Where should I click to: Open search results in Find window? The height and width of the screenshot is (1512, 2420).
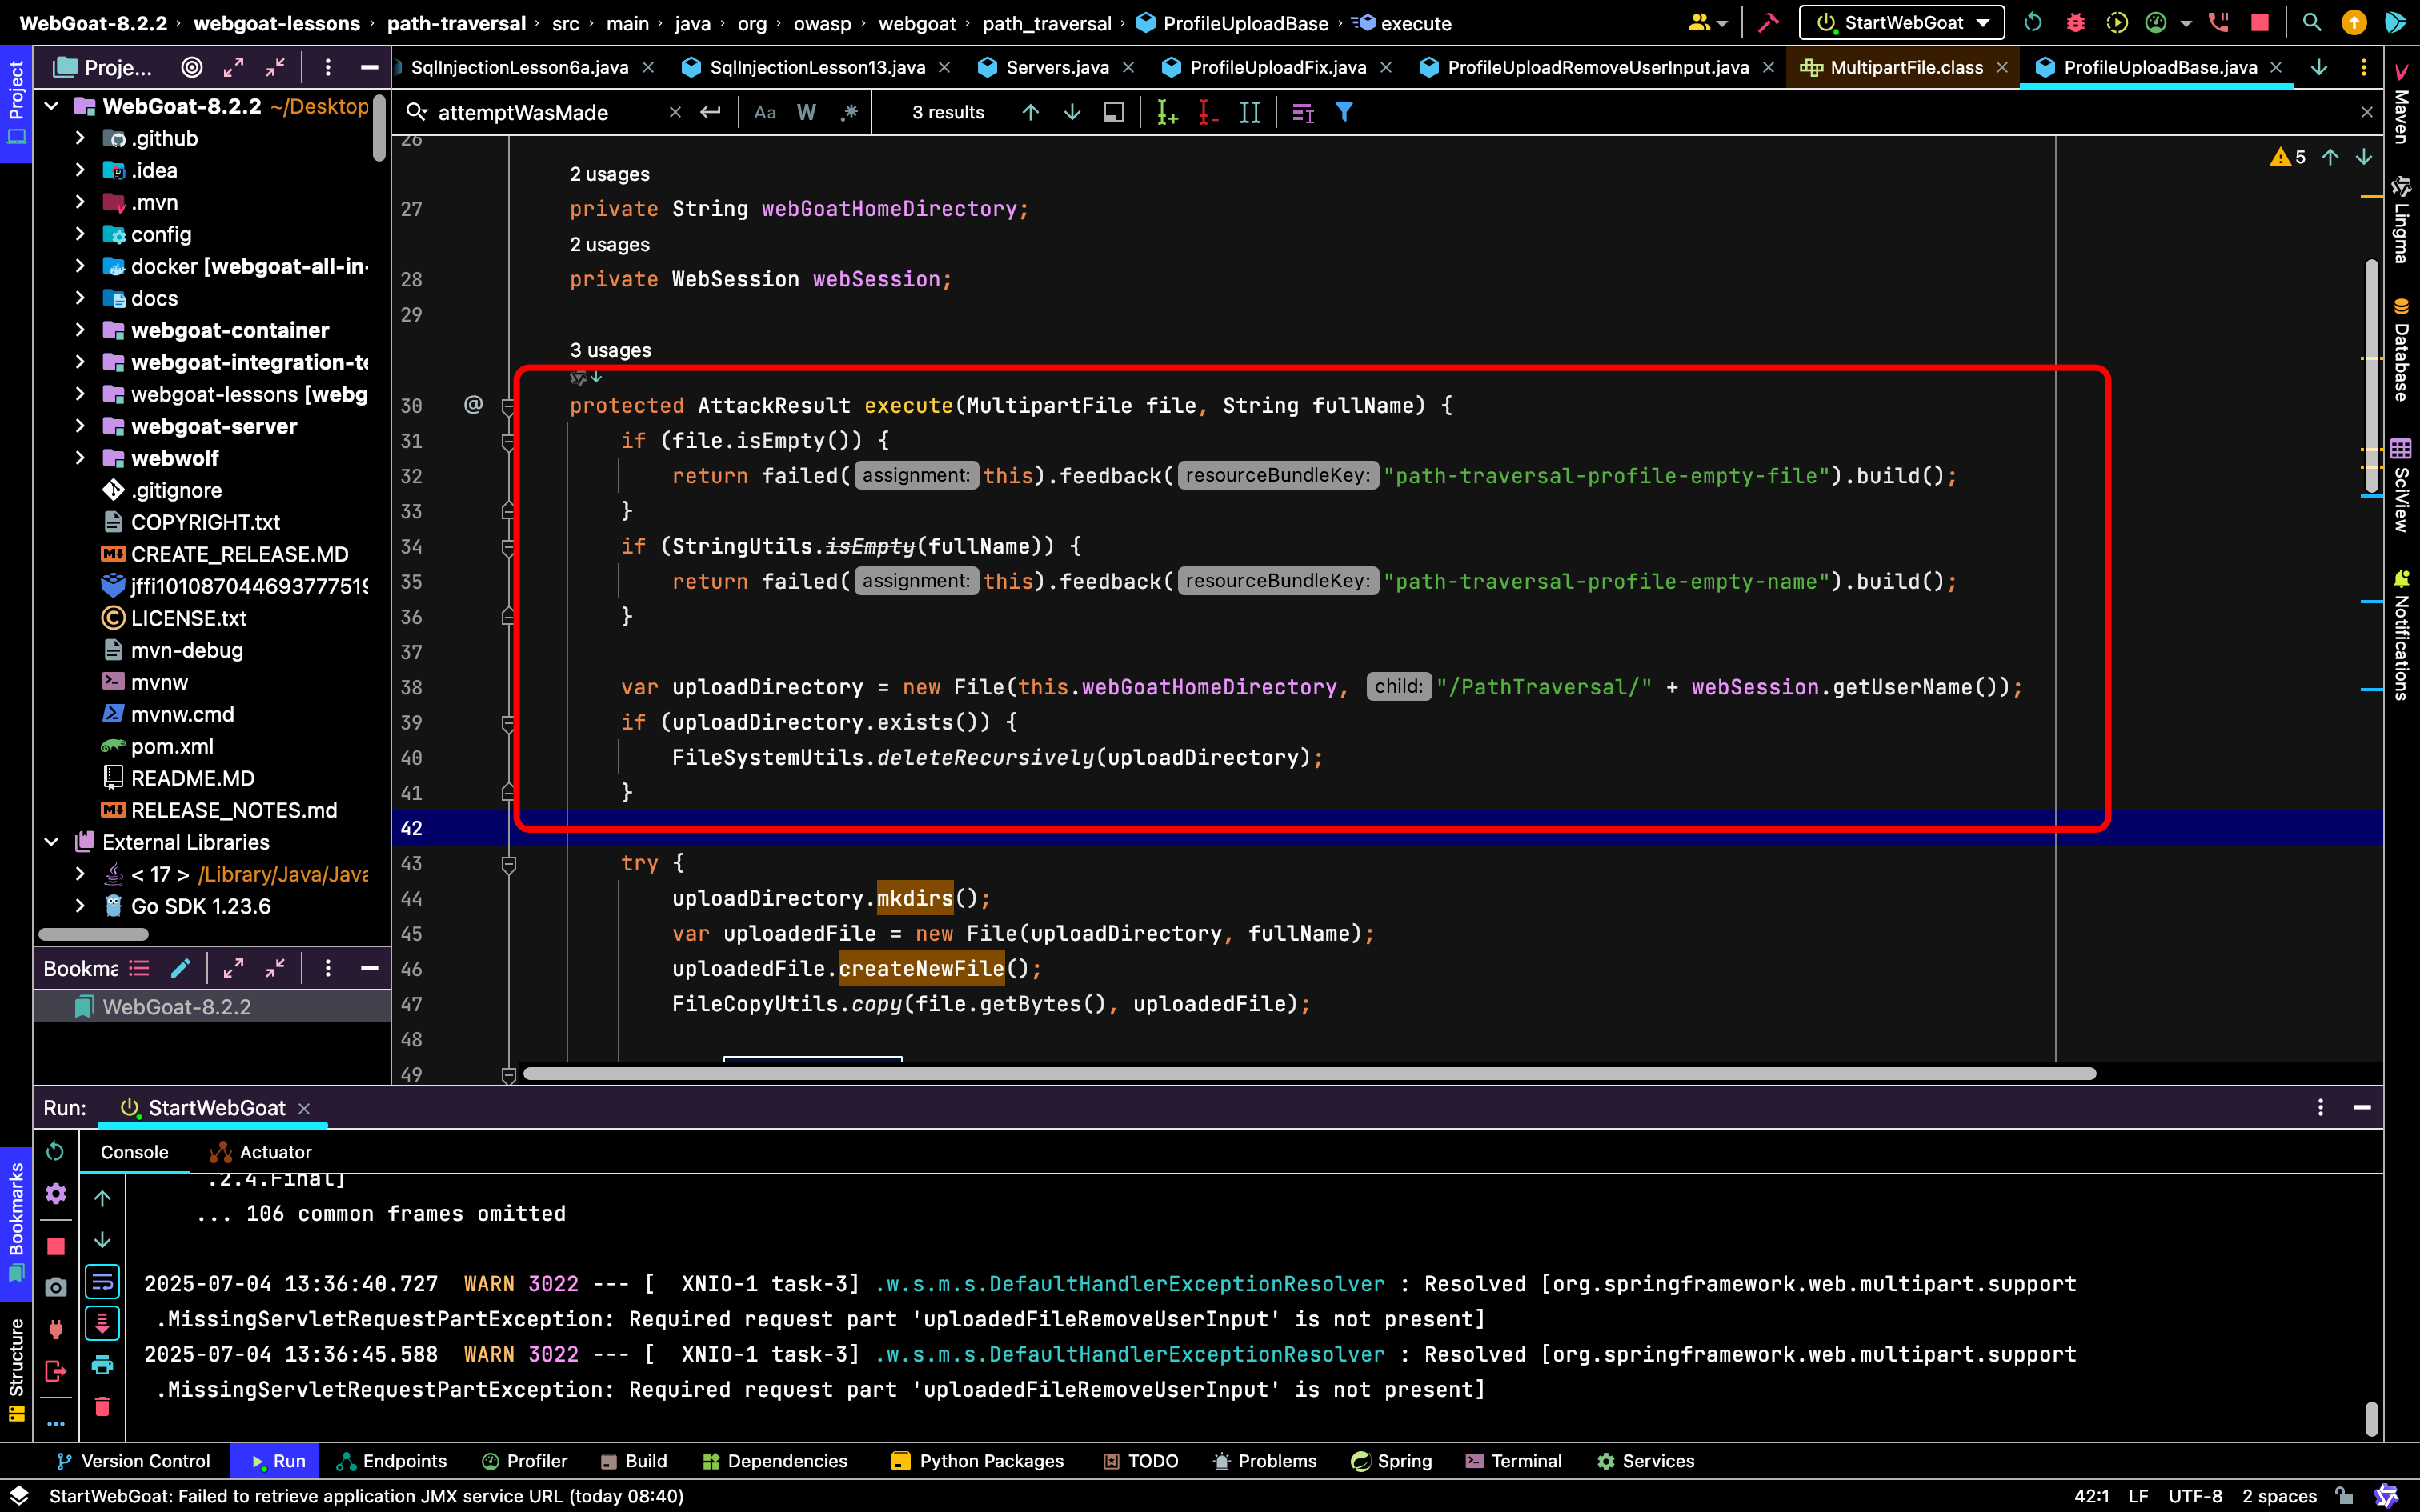1113,112
